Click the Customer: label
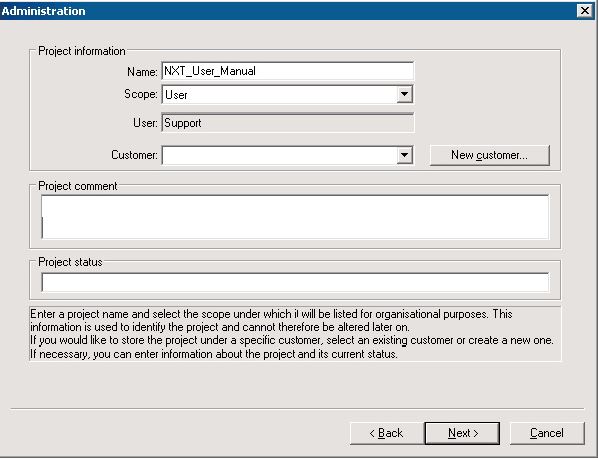 tap(134, 155)
